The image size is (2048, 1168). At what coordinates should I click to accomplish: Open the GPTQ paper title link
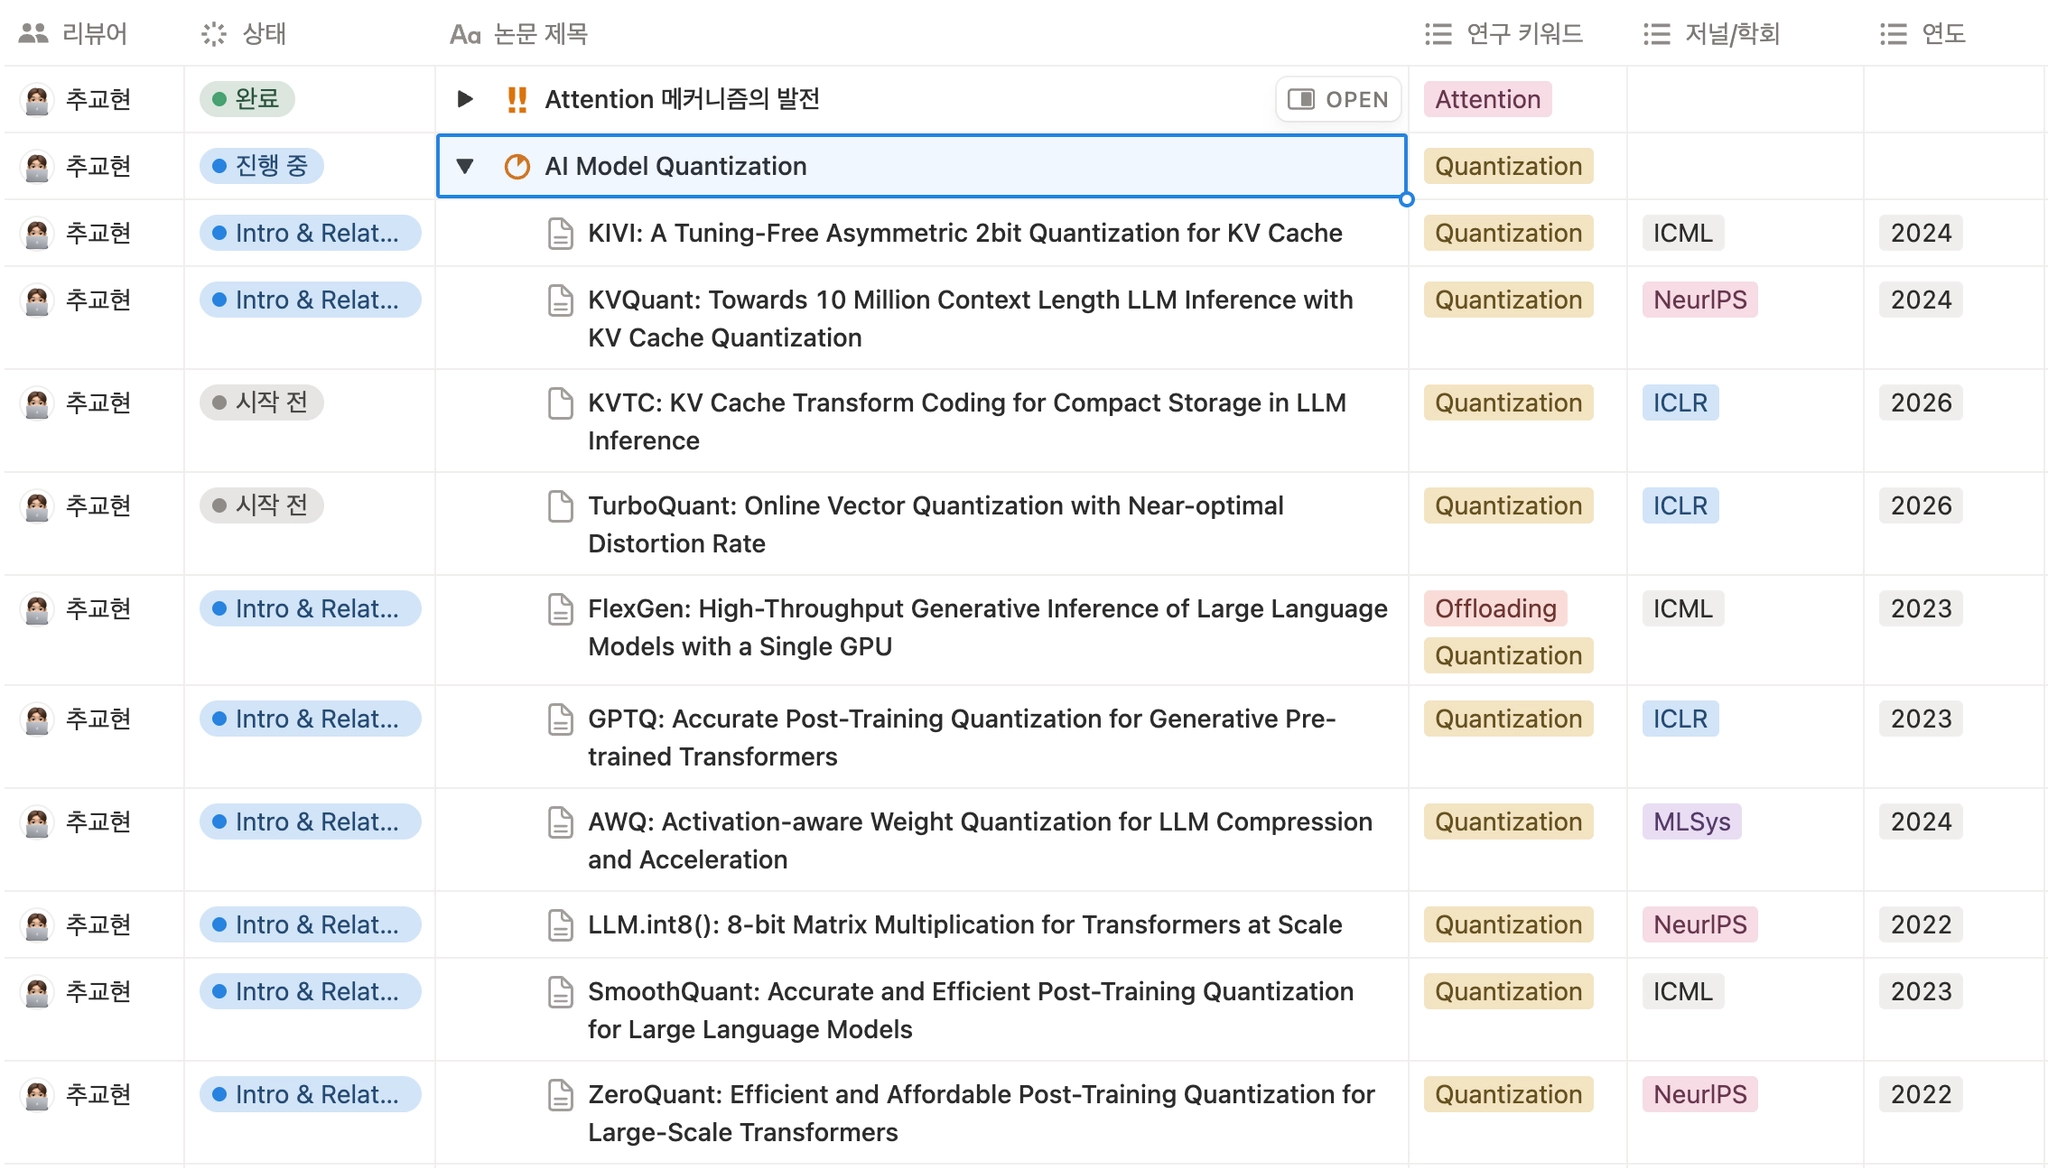point(960,719)
